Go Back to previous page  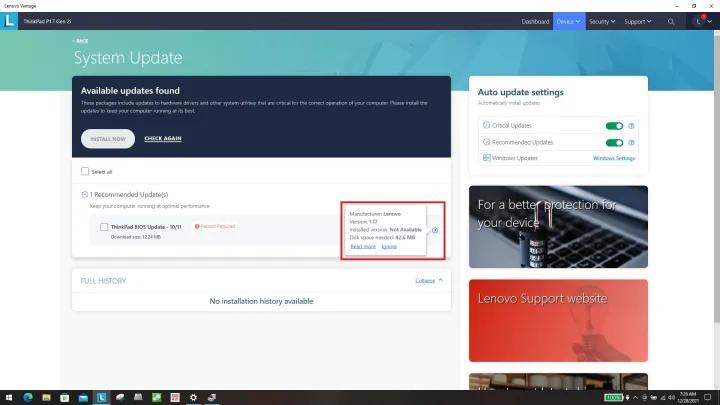[x=80, y=41]
